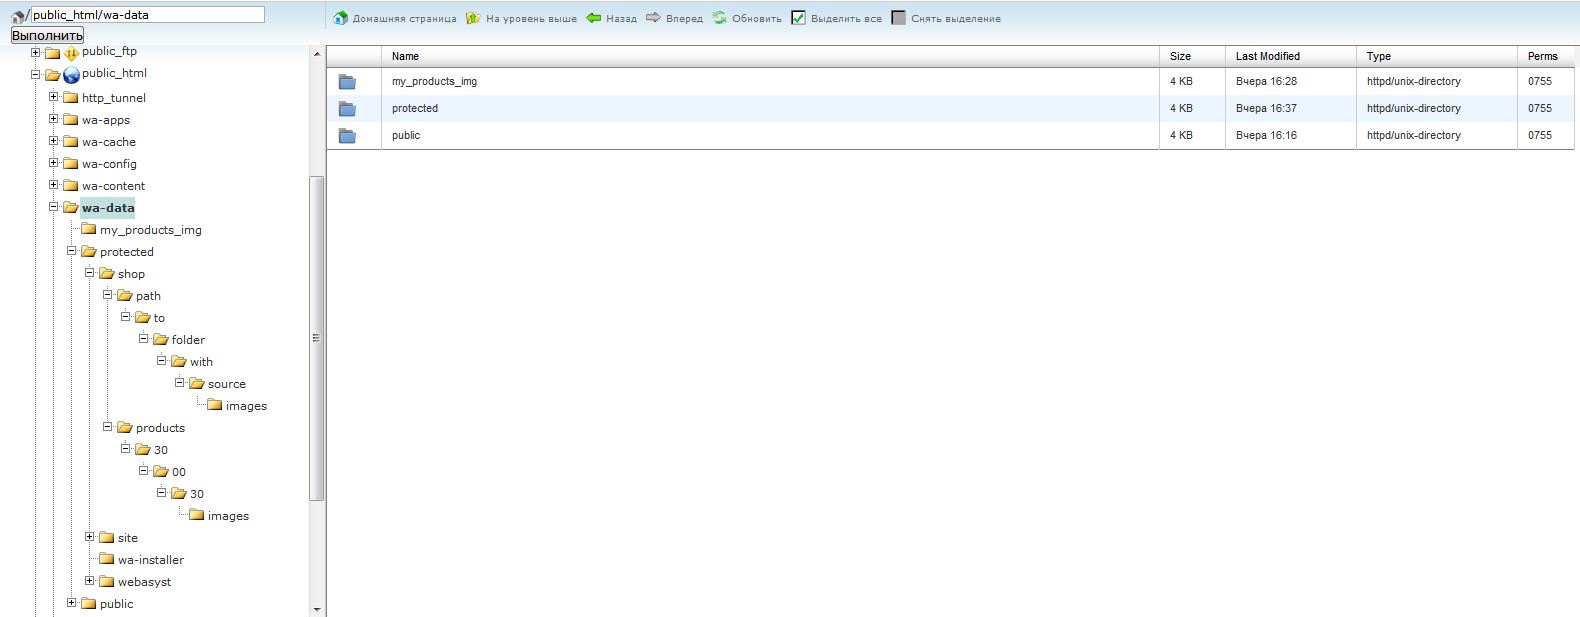The height and width of the screenshot is (617, 1580).
Task: Click wa-data open folder icon
Action: coord(71,208)
